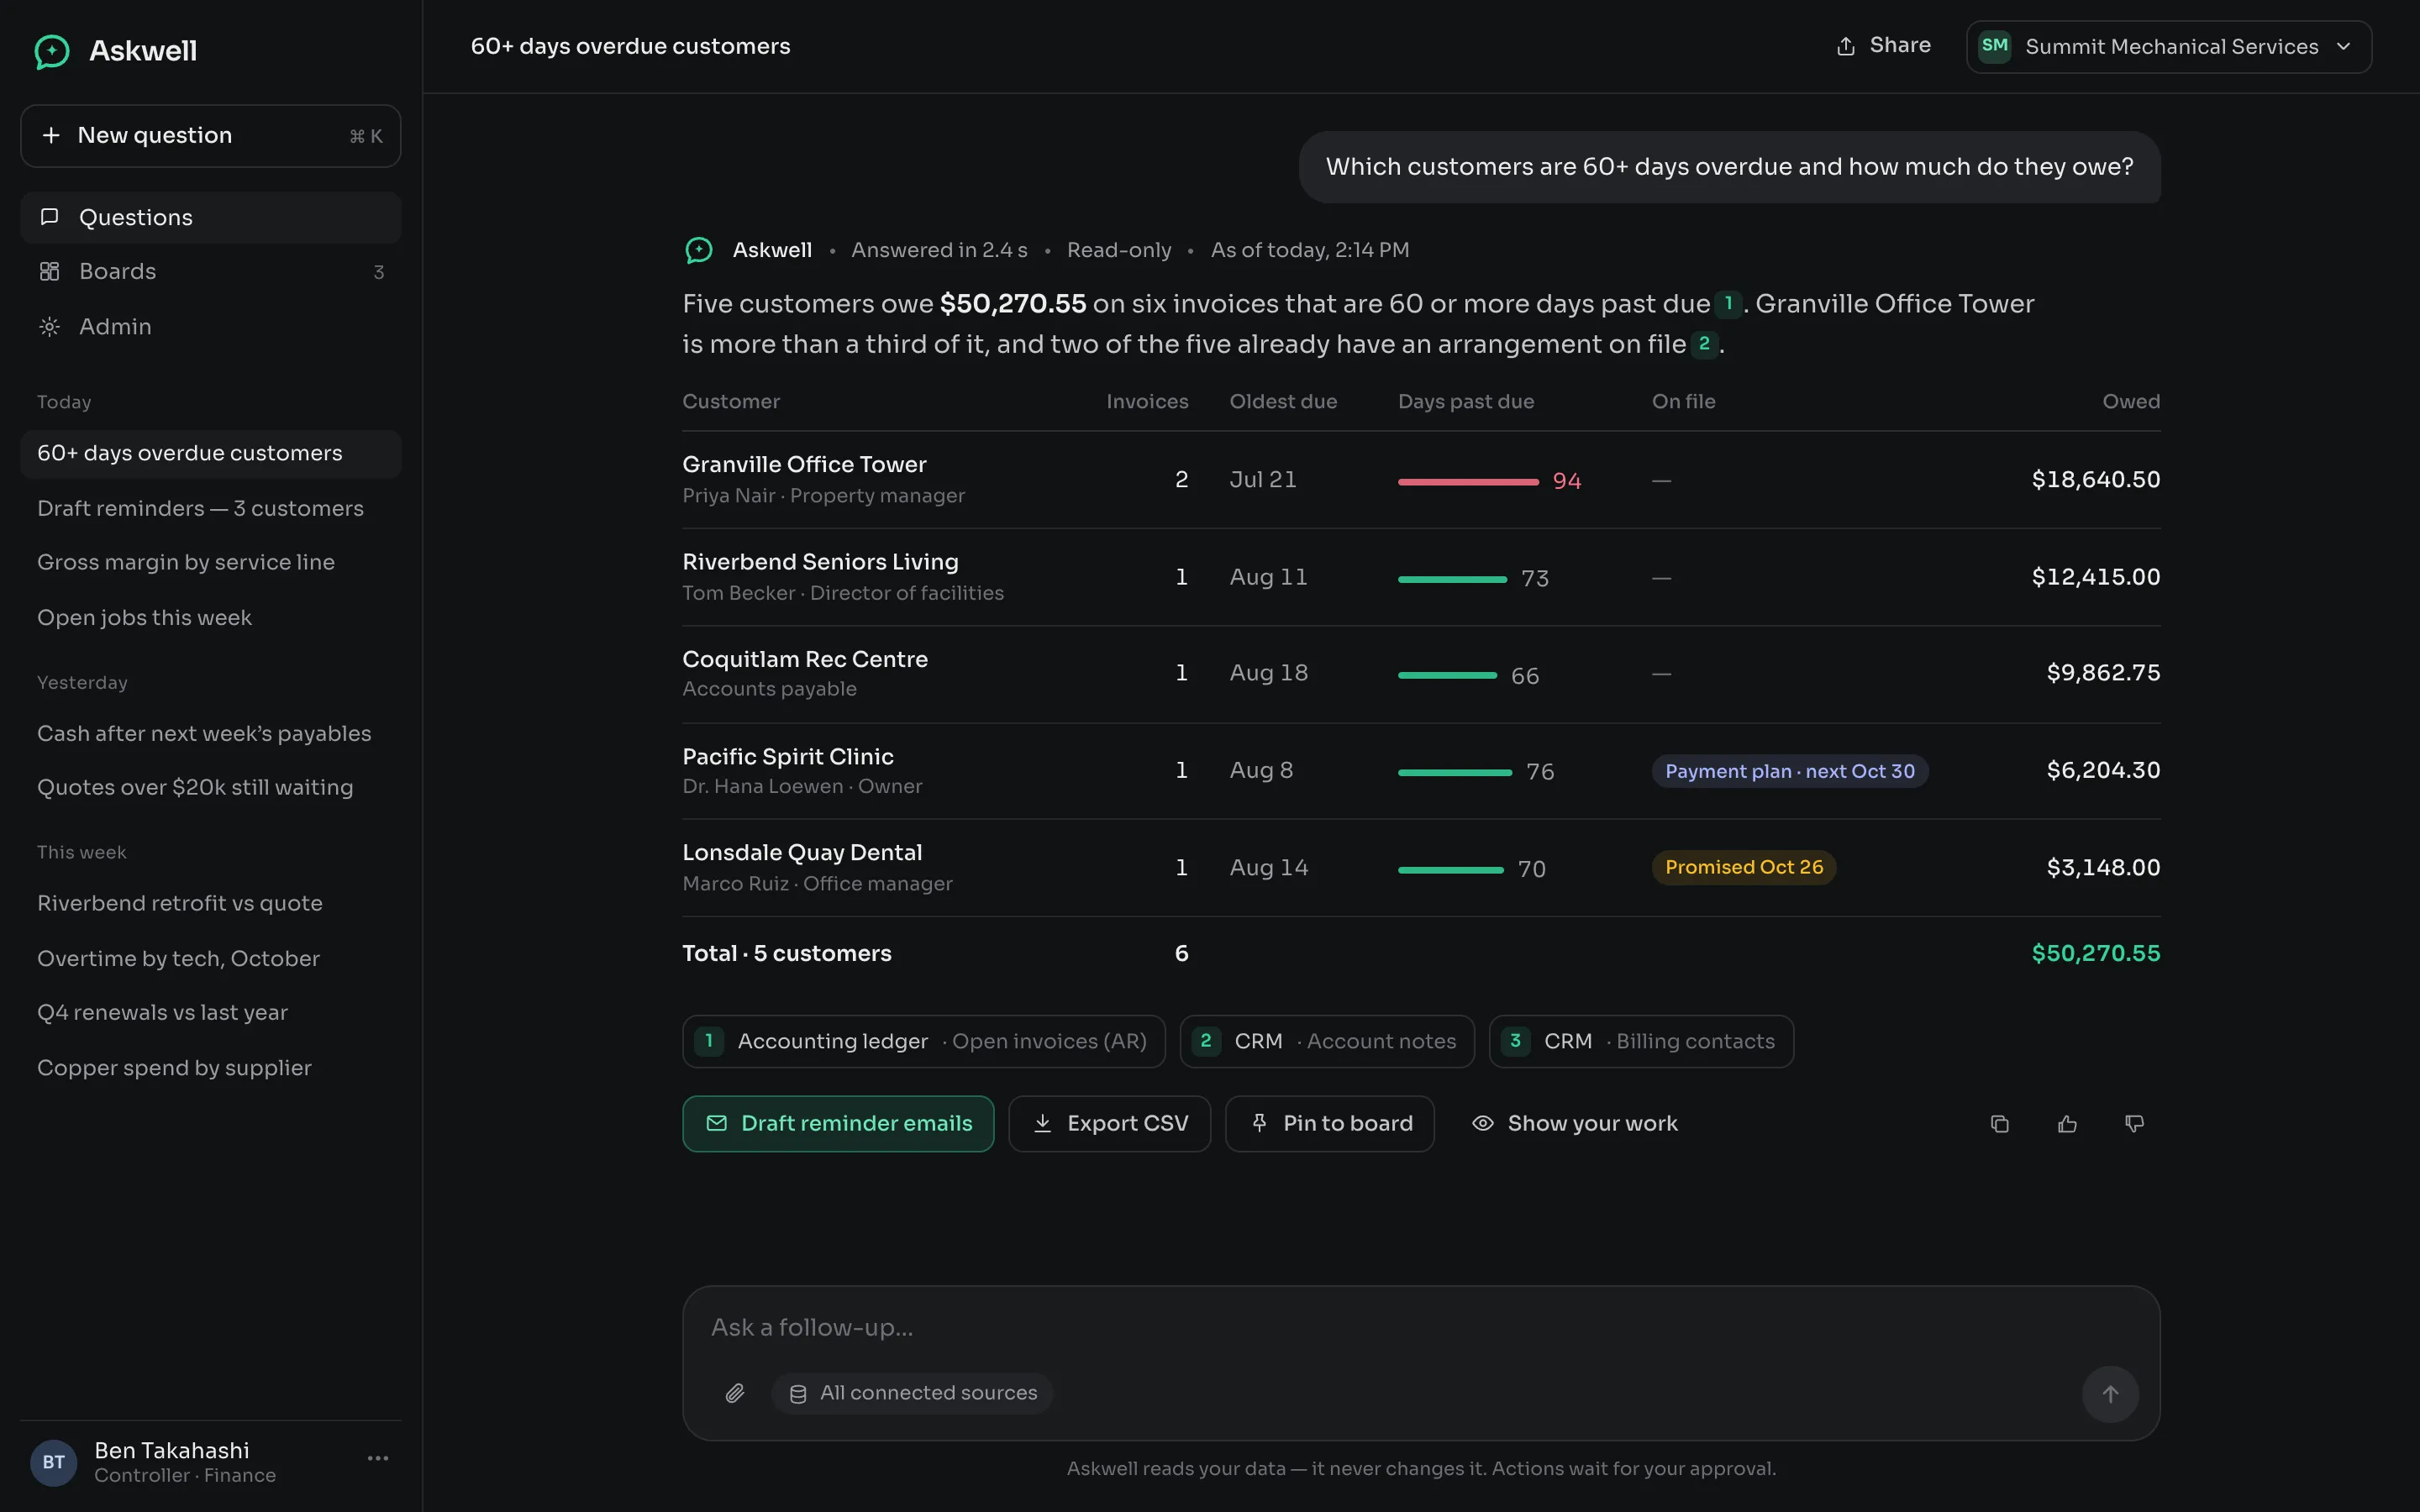
Task: Give thumbs down on the answer
Action: (2134, 1124)
